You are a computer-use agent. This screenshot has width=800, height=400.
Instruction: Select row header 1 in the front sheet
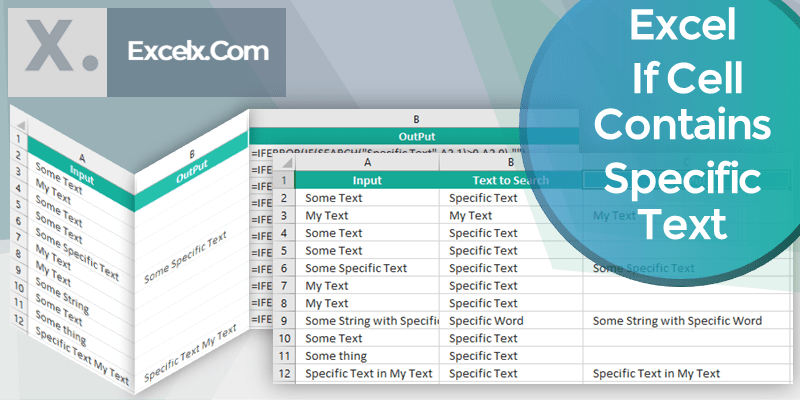284,180
